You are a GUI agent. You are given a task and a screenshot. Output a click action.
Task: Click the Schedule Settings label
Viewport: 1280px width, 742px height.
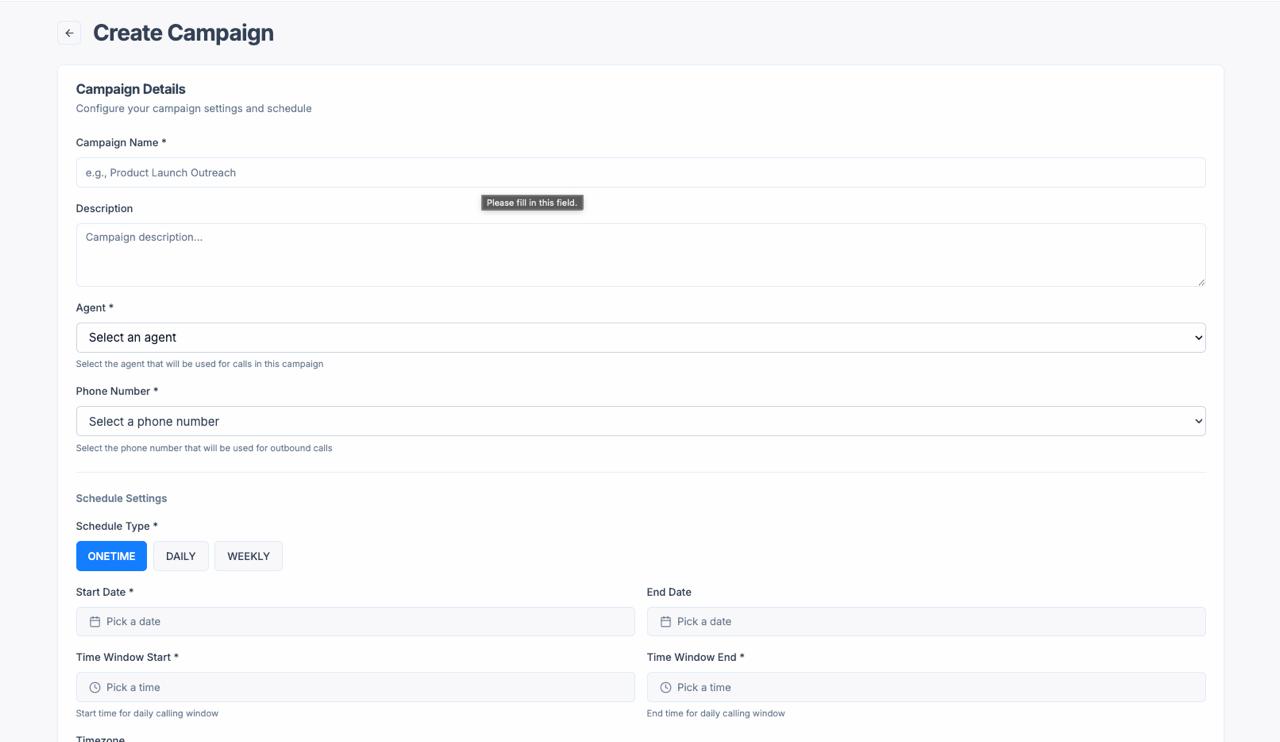point(121,498)
